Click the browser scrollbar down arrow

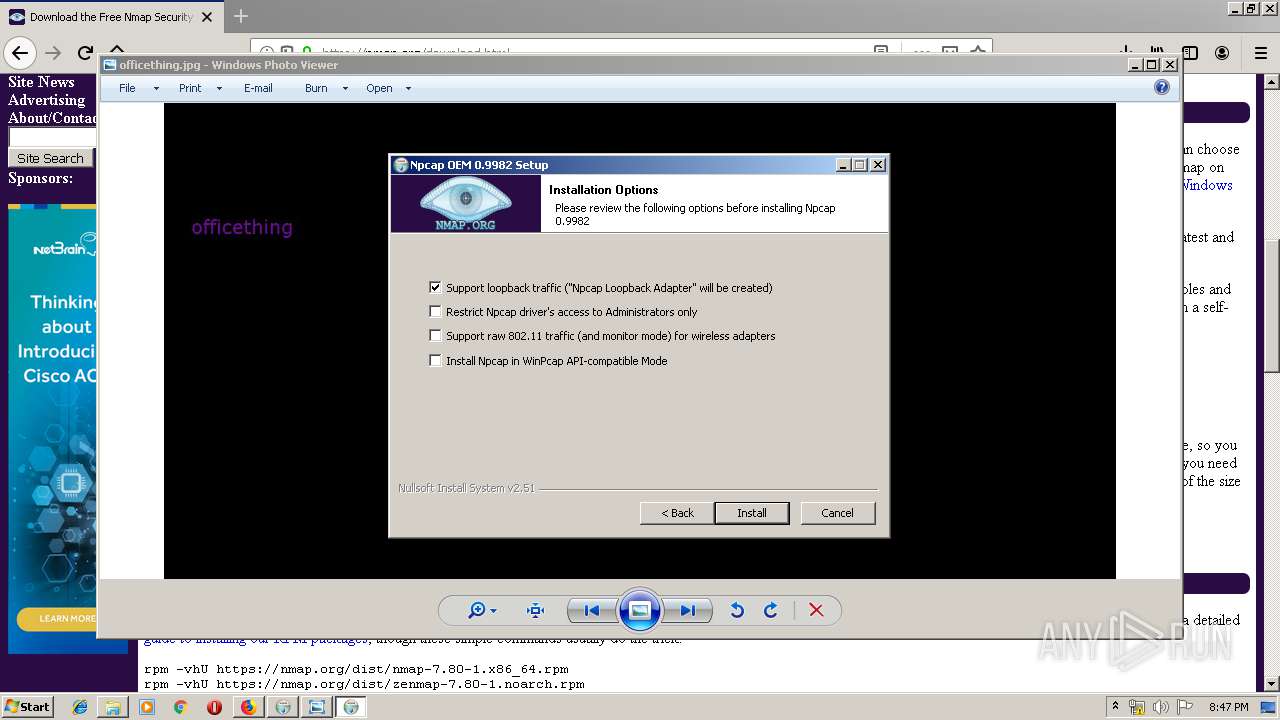1272,684
